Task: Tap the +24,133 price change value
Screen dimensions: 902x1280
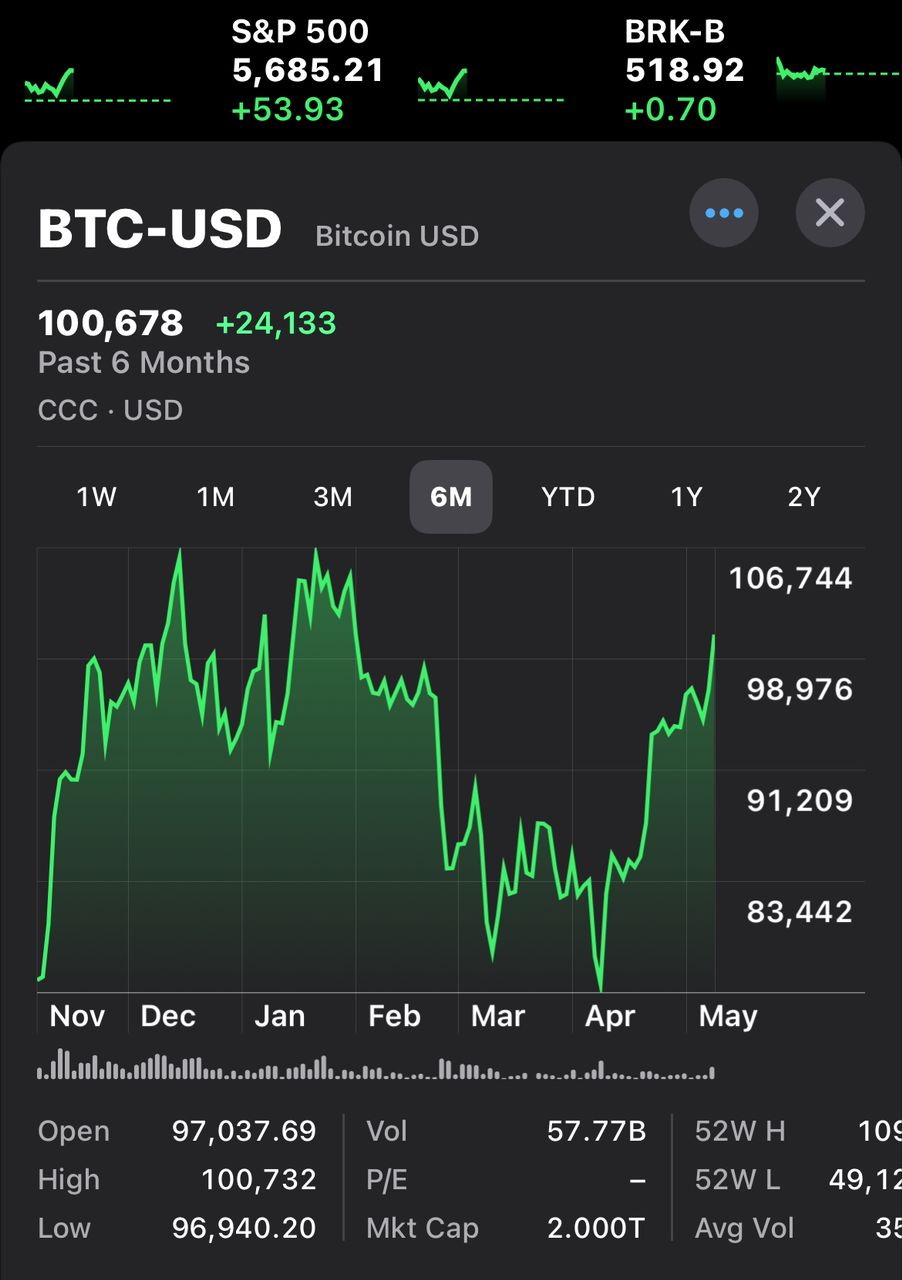Action: (276, 324)
